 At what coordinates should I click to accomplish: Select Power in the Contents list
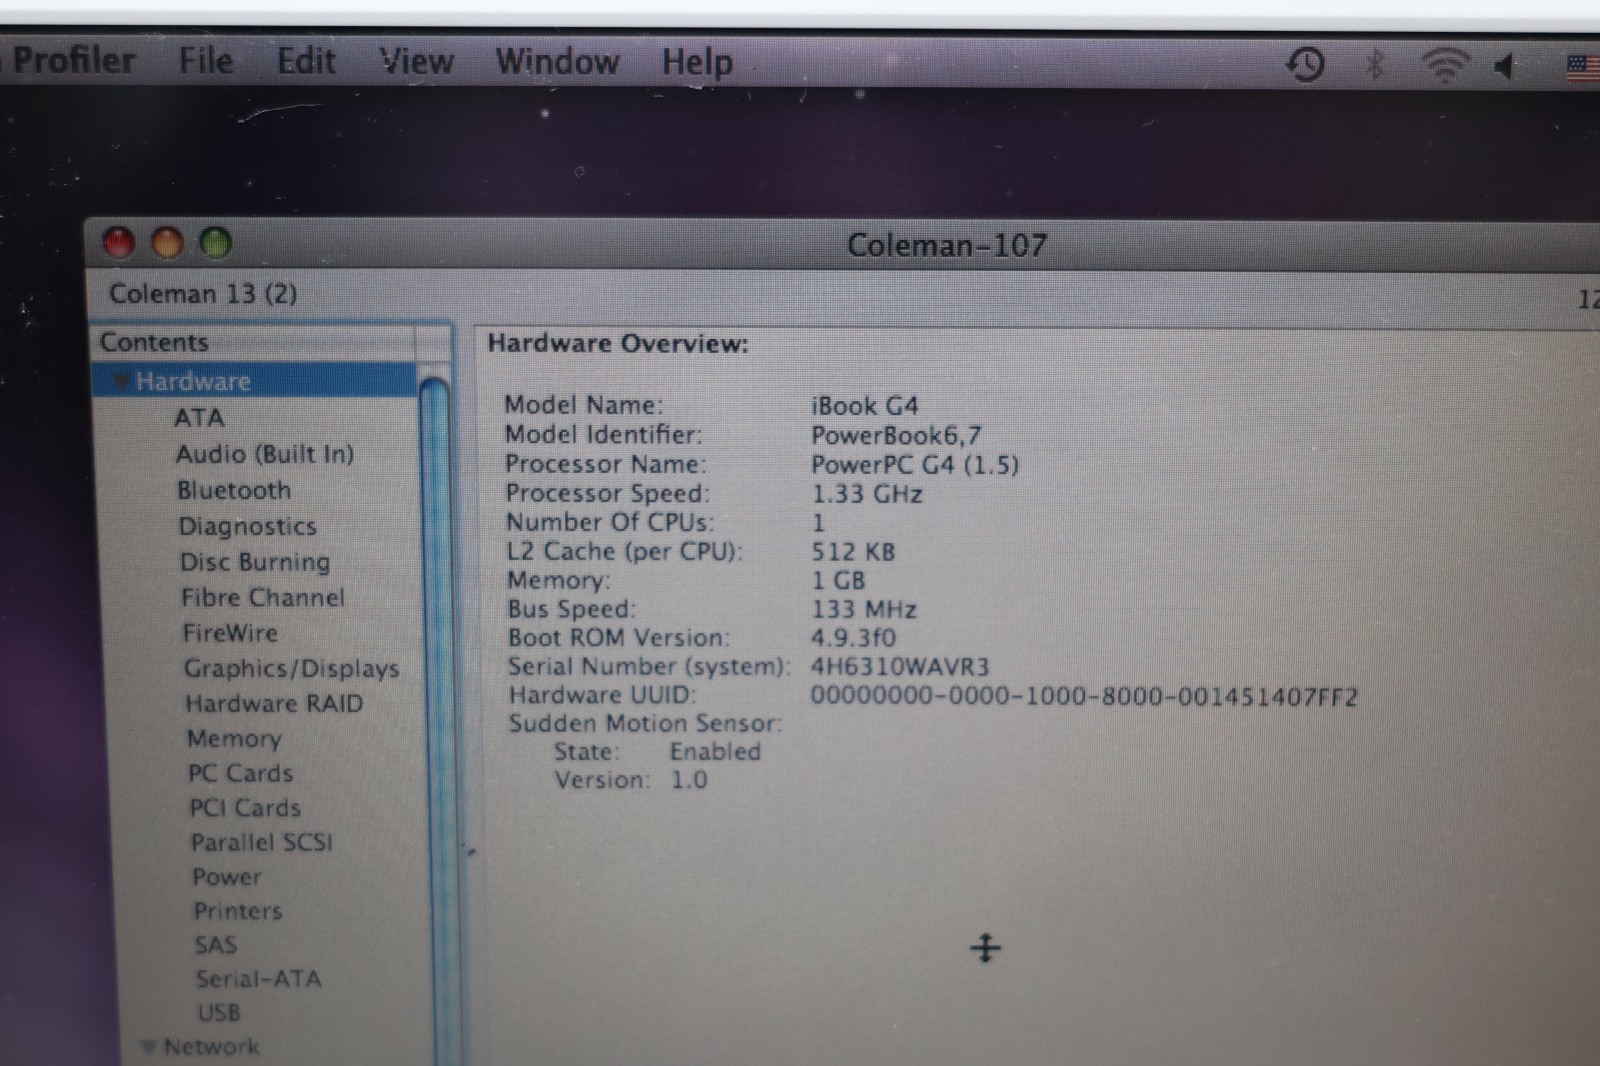click(227, 877)
